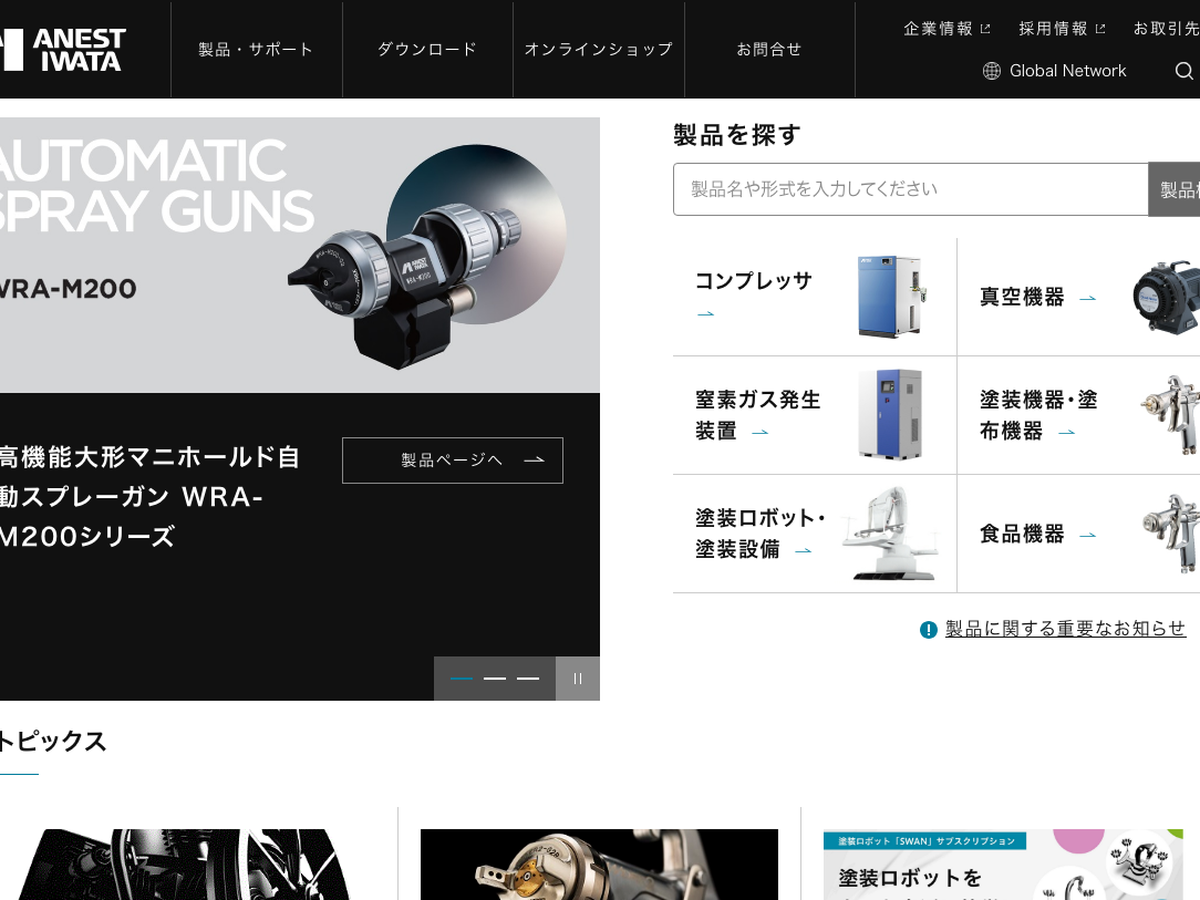Screen dimensions: 1200x900
Task: Open the コンプレッサ category compressor image
Action: tap(889, 296)
